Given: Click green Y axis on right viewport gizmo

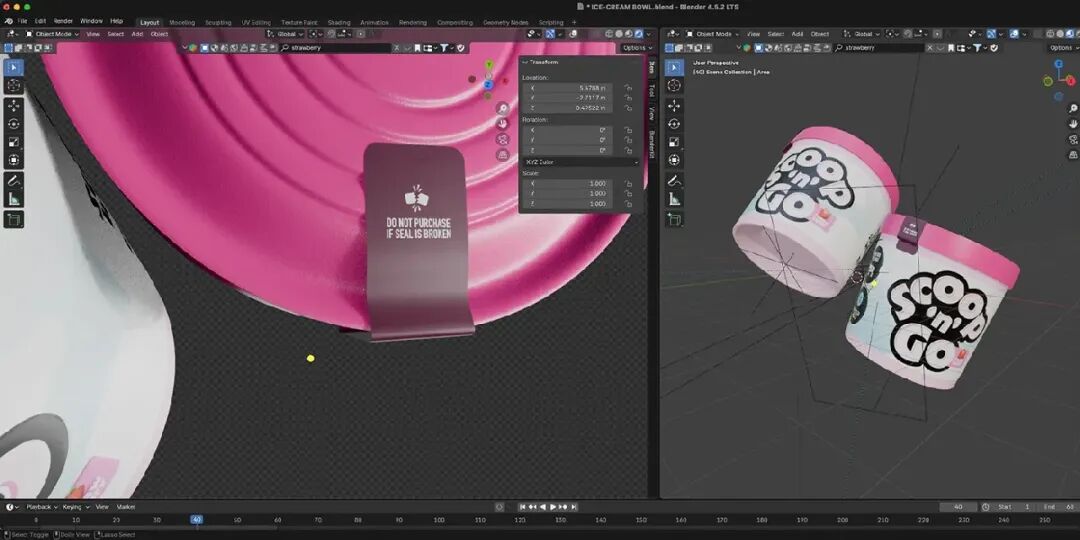Looking at the screenshot, I should (x=1048, y=81).
